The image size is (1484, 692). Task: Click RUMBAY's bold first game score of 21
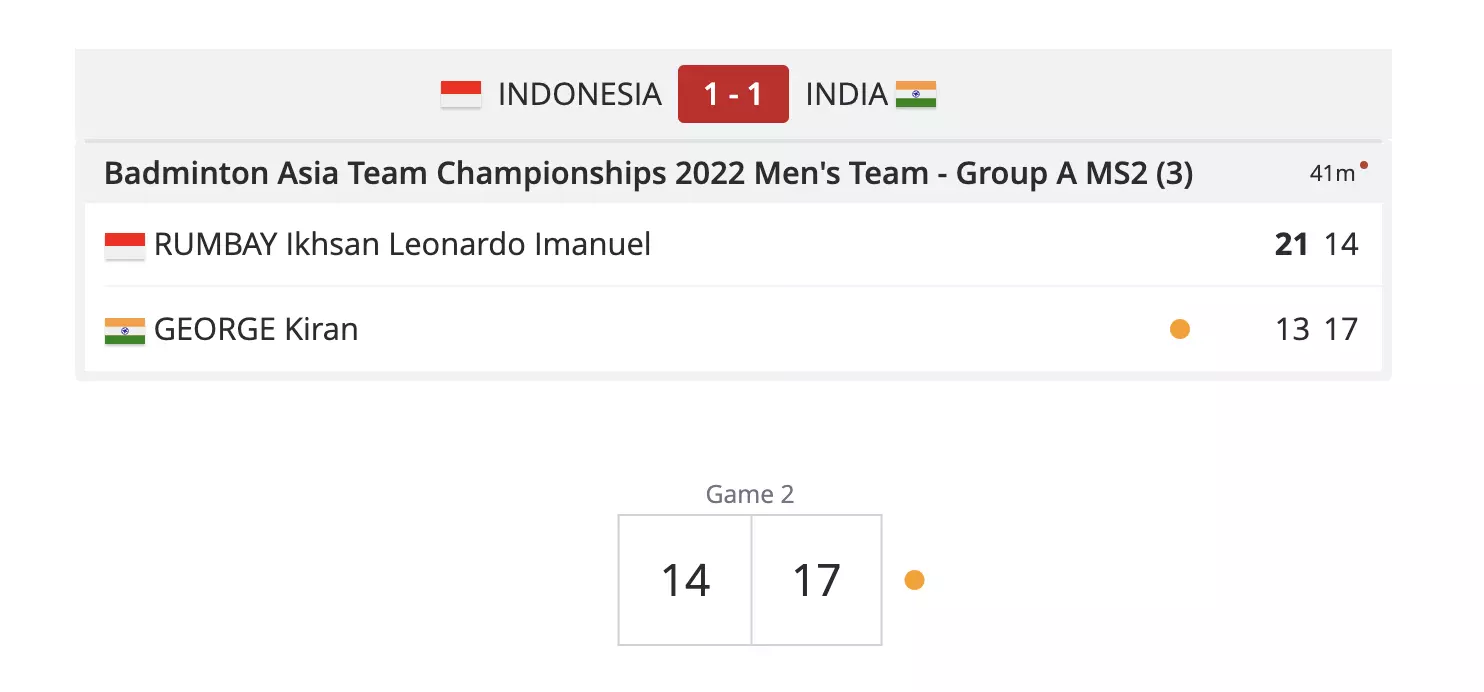(1291, 245)
